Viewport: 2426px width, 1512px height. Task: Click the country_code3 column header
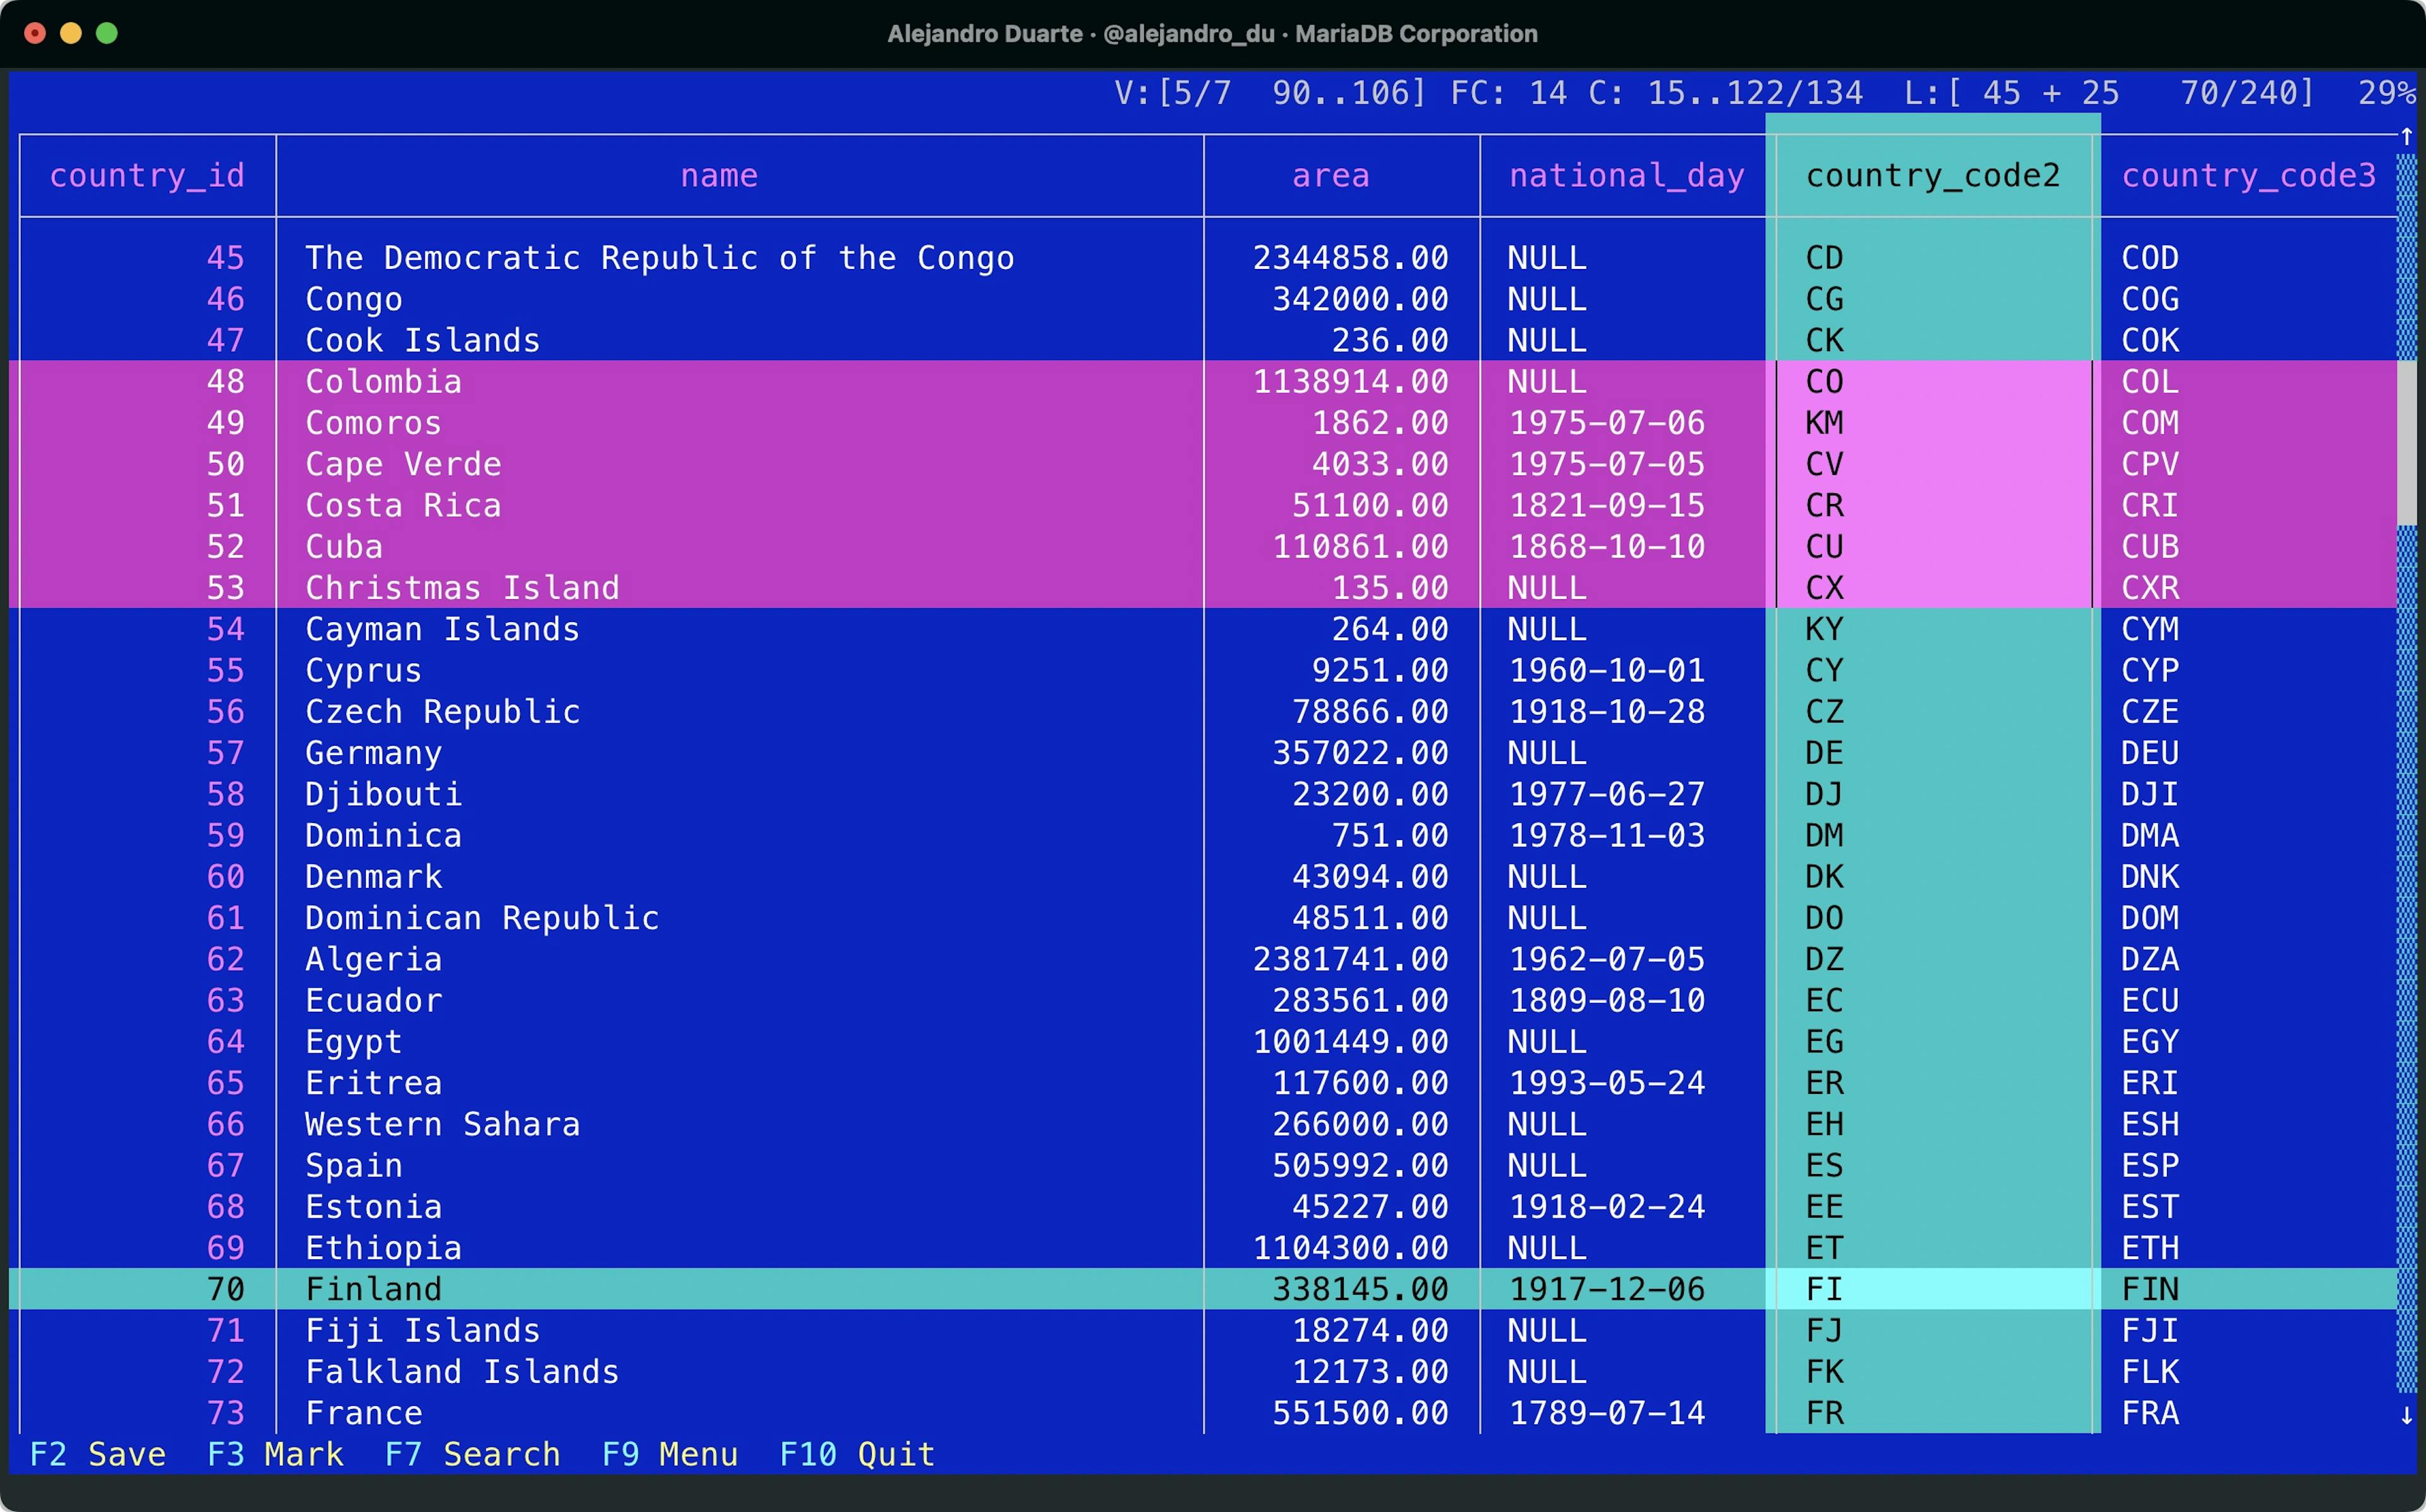pos(2247,174)
